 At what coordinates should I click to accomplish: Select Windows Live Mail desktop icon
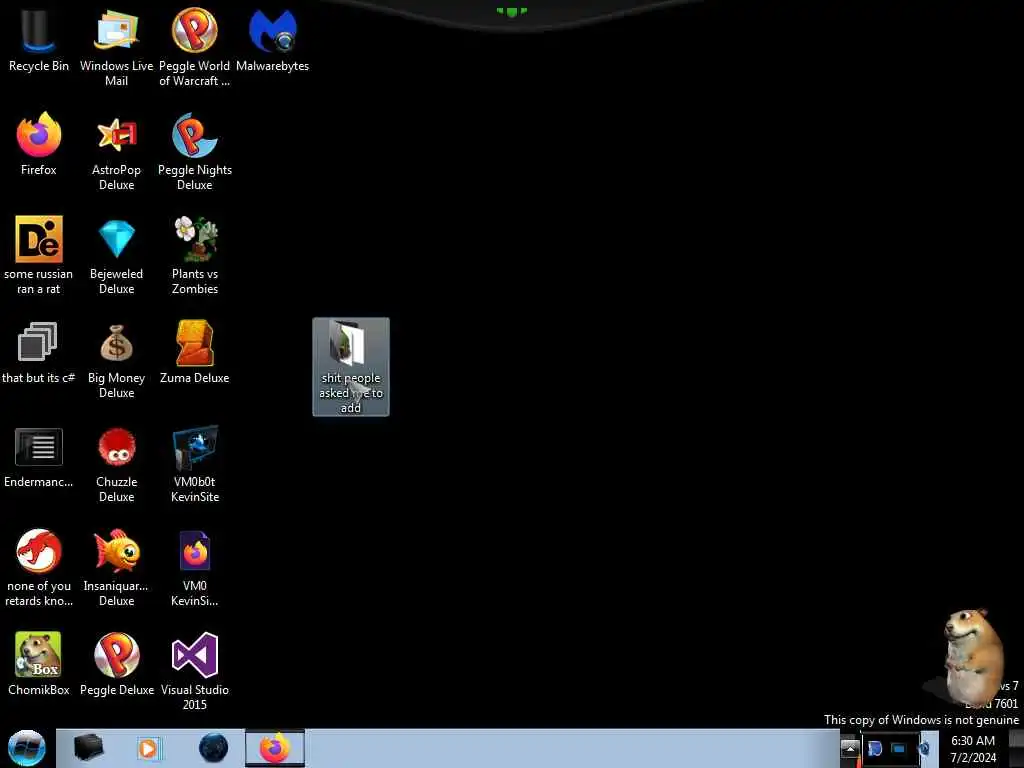(x=116, y=47)
